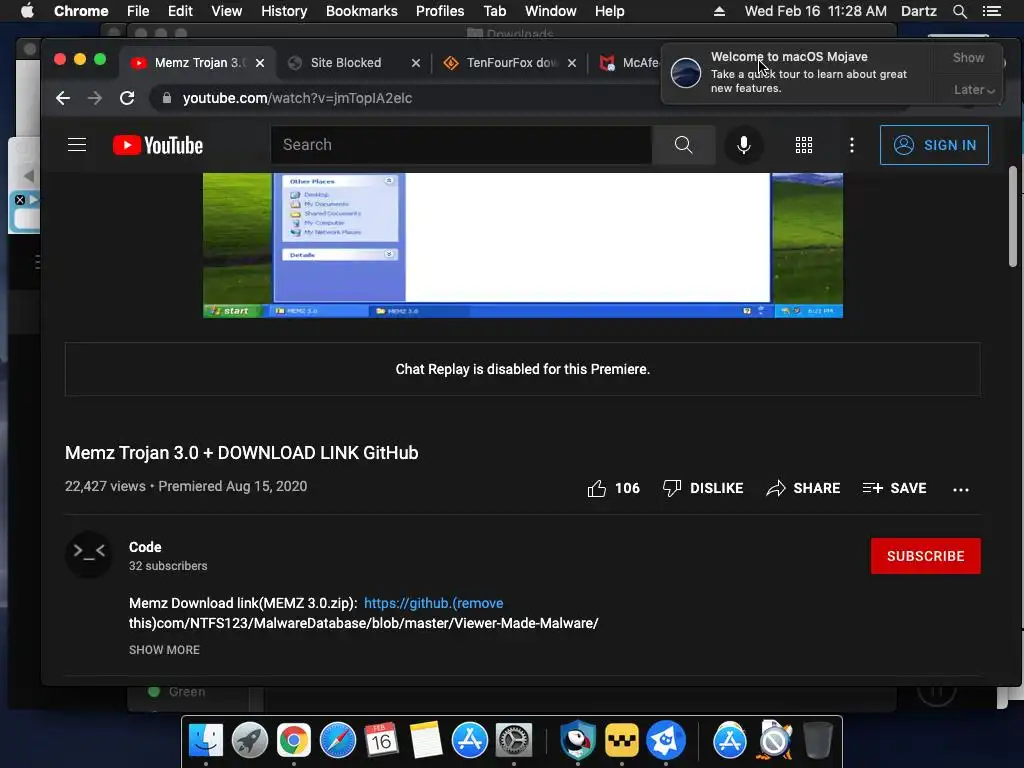Image resolution: width=1024 pixels, height=768 pixels.
Task: Open Notification Center list icon
Action: [x=991, y=11]
